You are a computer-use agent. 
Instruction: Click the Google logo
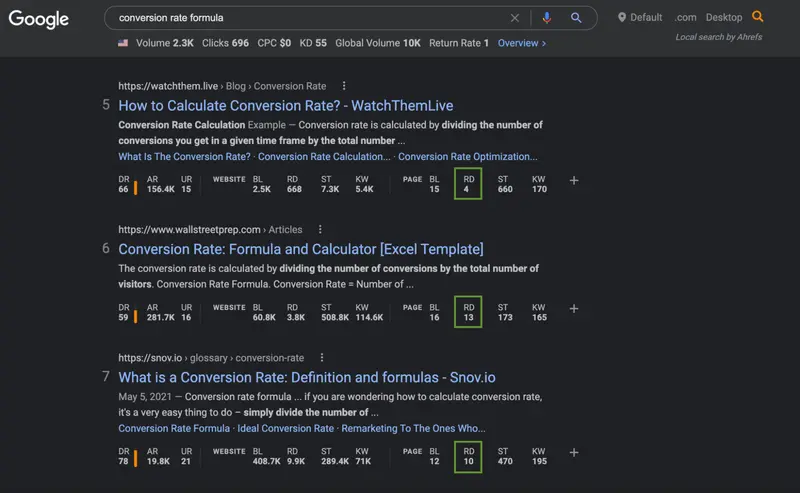[38, 19]
